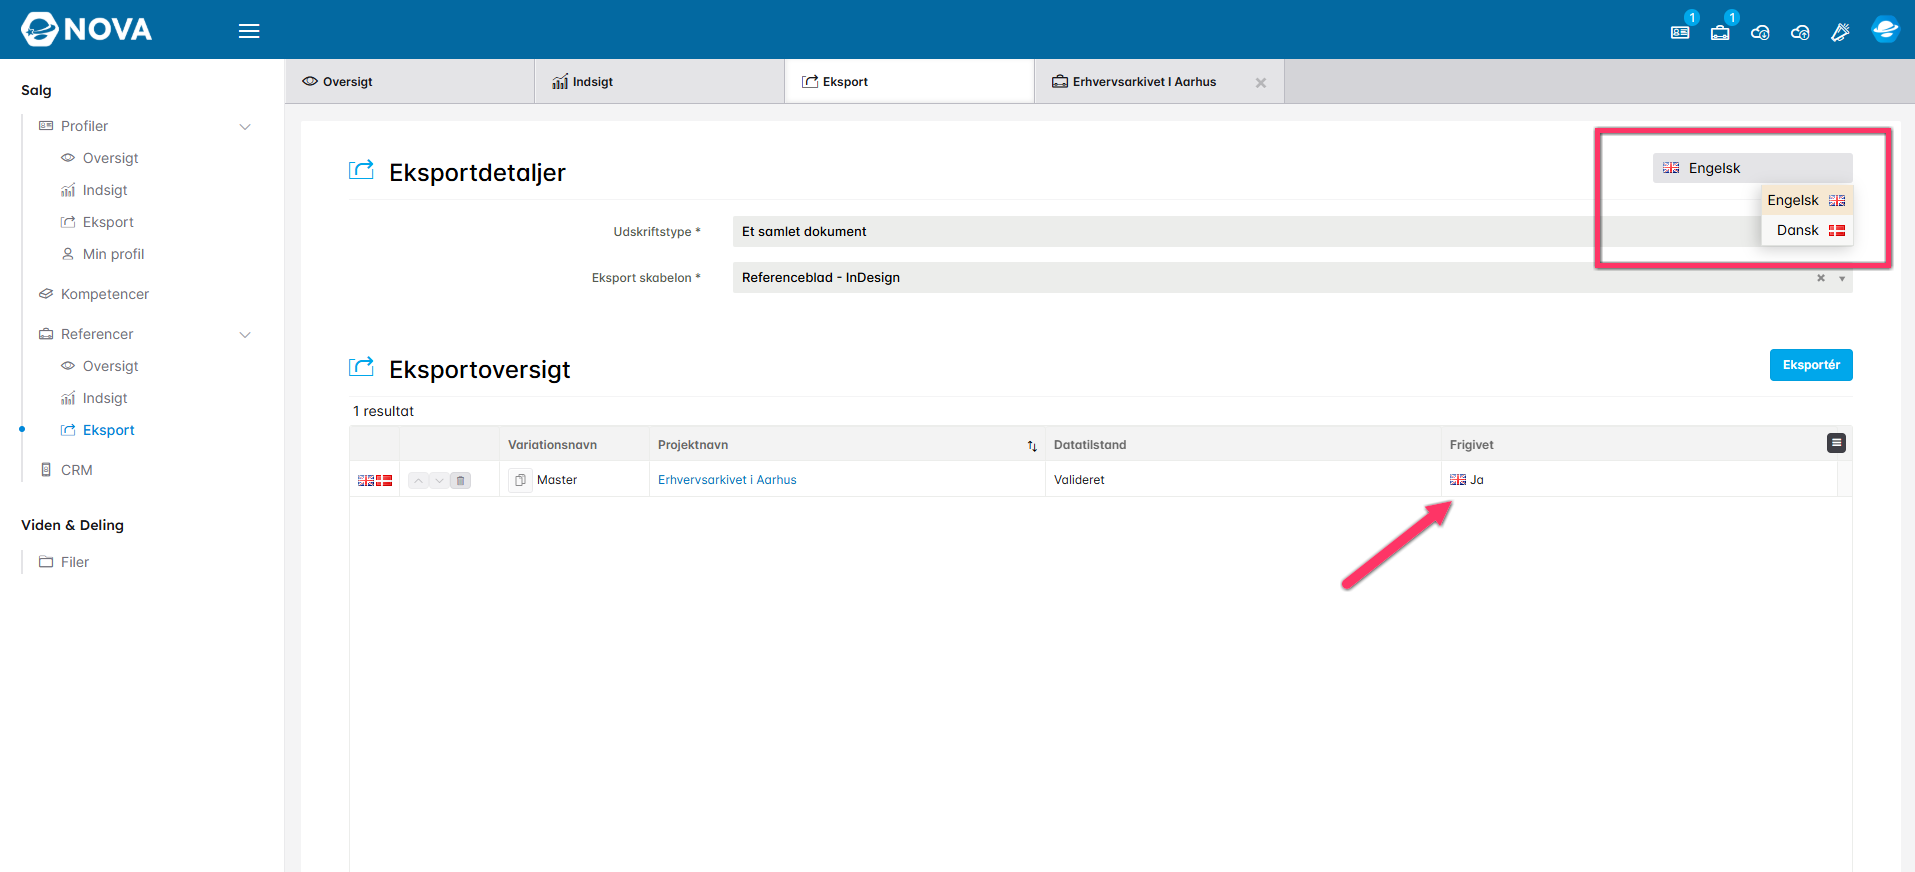Open Eksport under Profiler
The height and width of the screenshot is (872, 1915).
[x=108, y=222]
